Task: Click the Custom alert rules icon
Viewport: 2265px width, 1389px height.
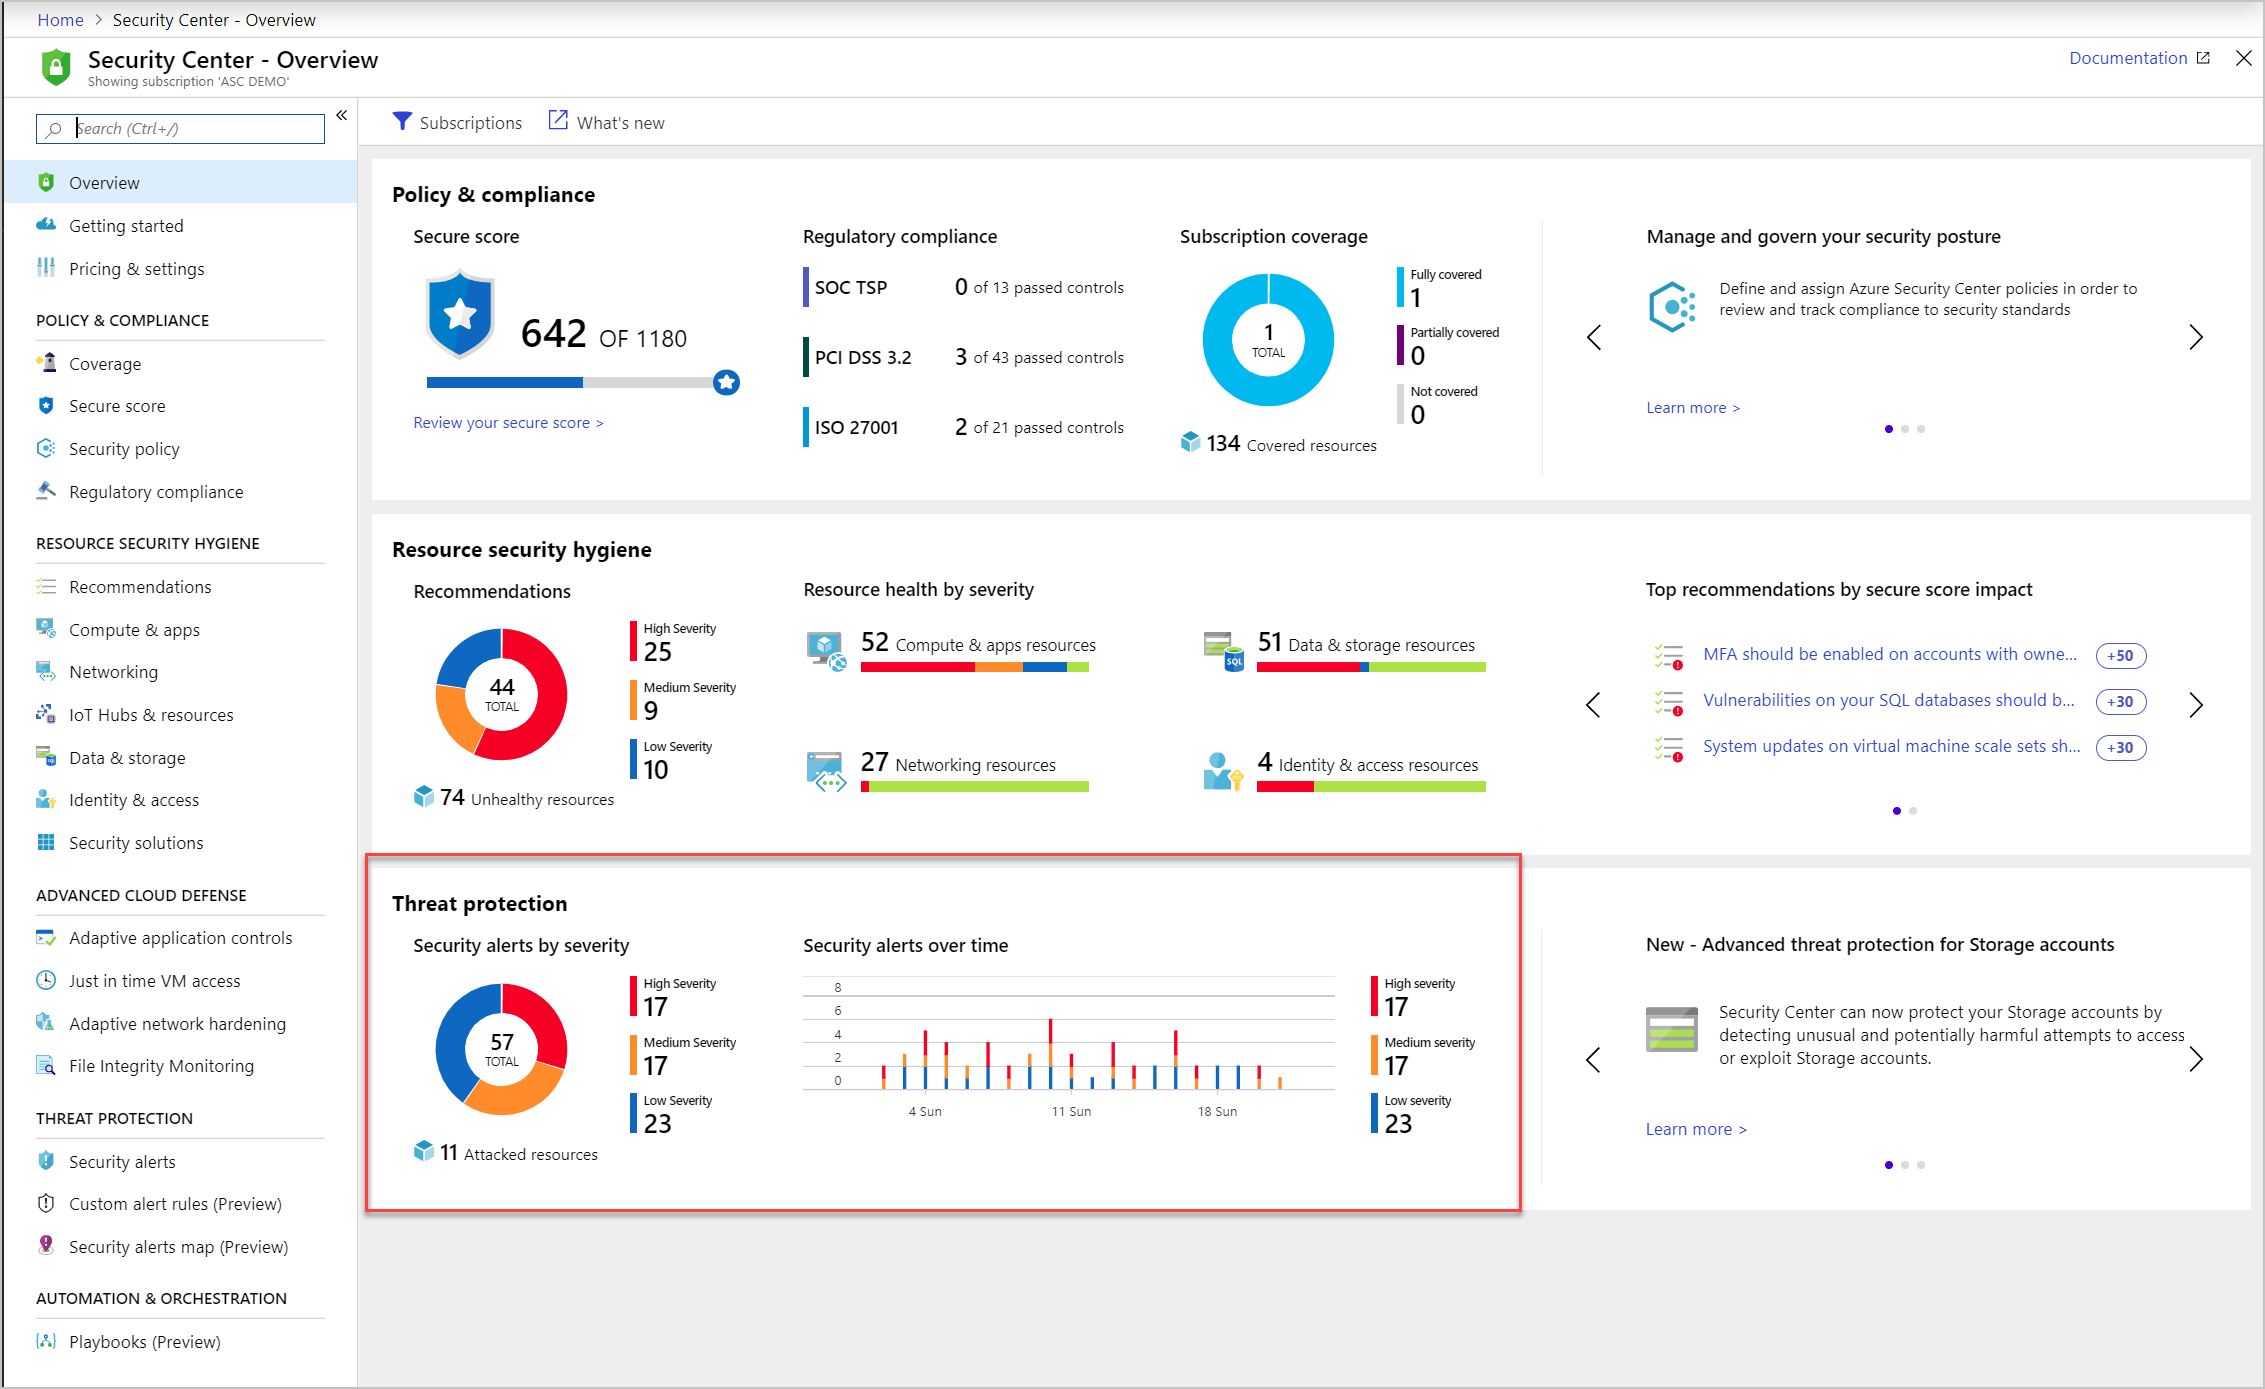Action: coord(46,1203)
